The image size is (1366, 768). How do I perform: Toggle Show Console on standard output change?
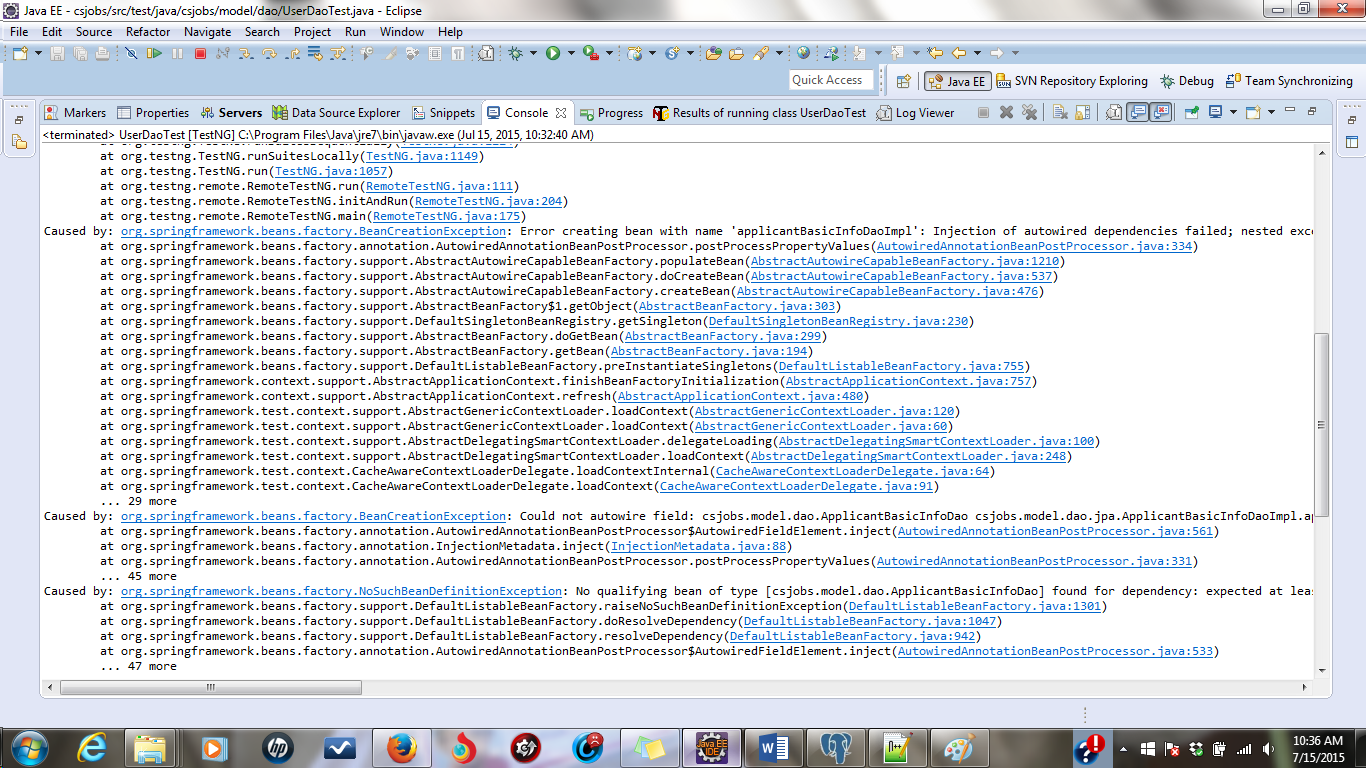1137,113
